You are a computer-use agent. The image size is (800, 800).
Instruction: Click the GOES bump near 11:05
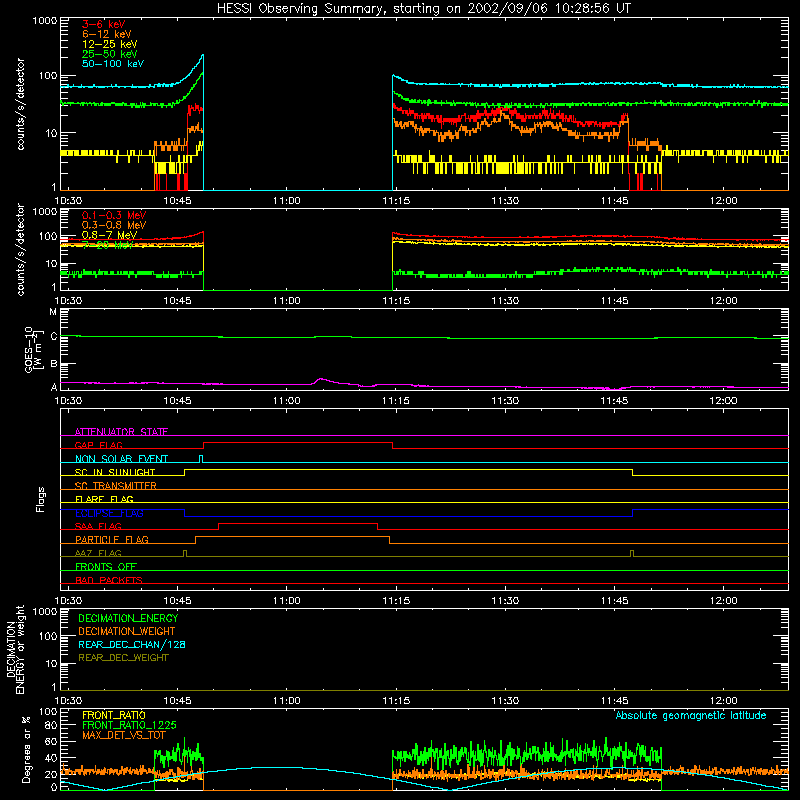coord(320,379)
